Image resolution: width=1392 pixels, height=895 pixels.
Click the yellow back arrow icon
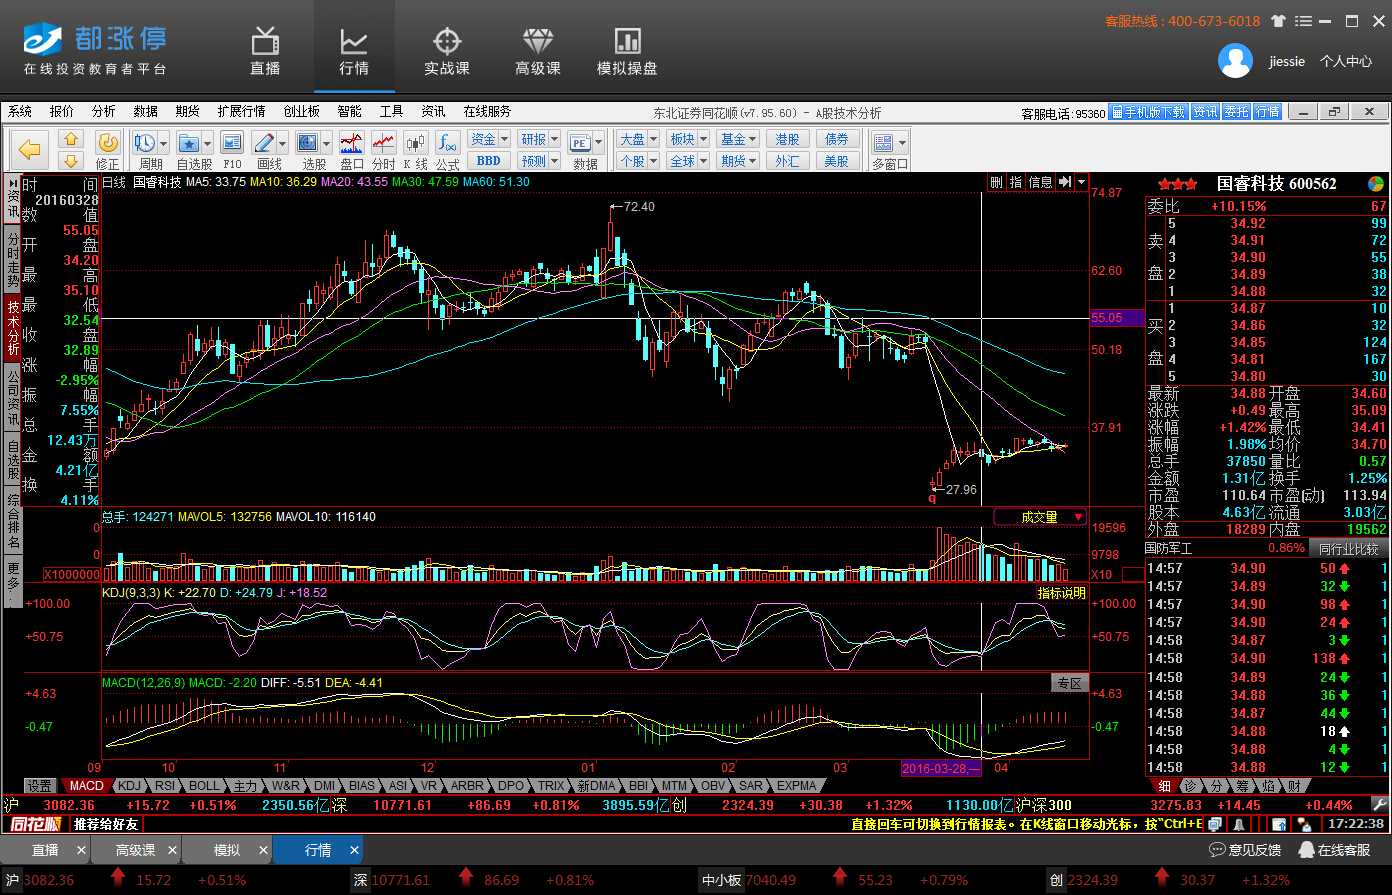click(30, 150)
